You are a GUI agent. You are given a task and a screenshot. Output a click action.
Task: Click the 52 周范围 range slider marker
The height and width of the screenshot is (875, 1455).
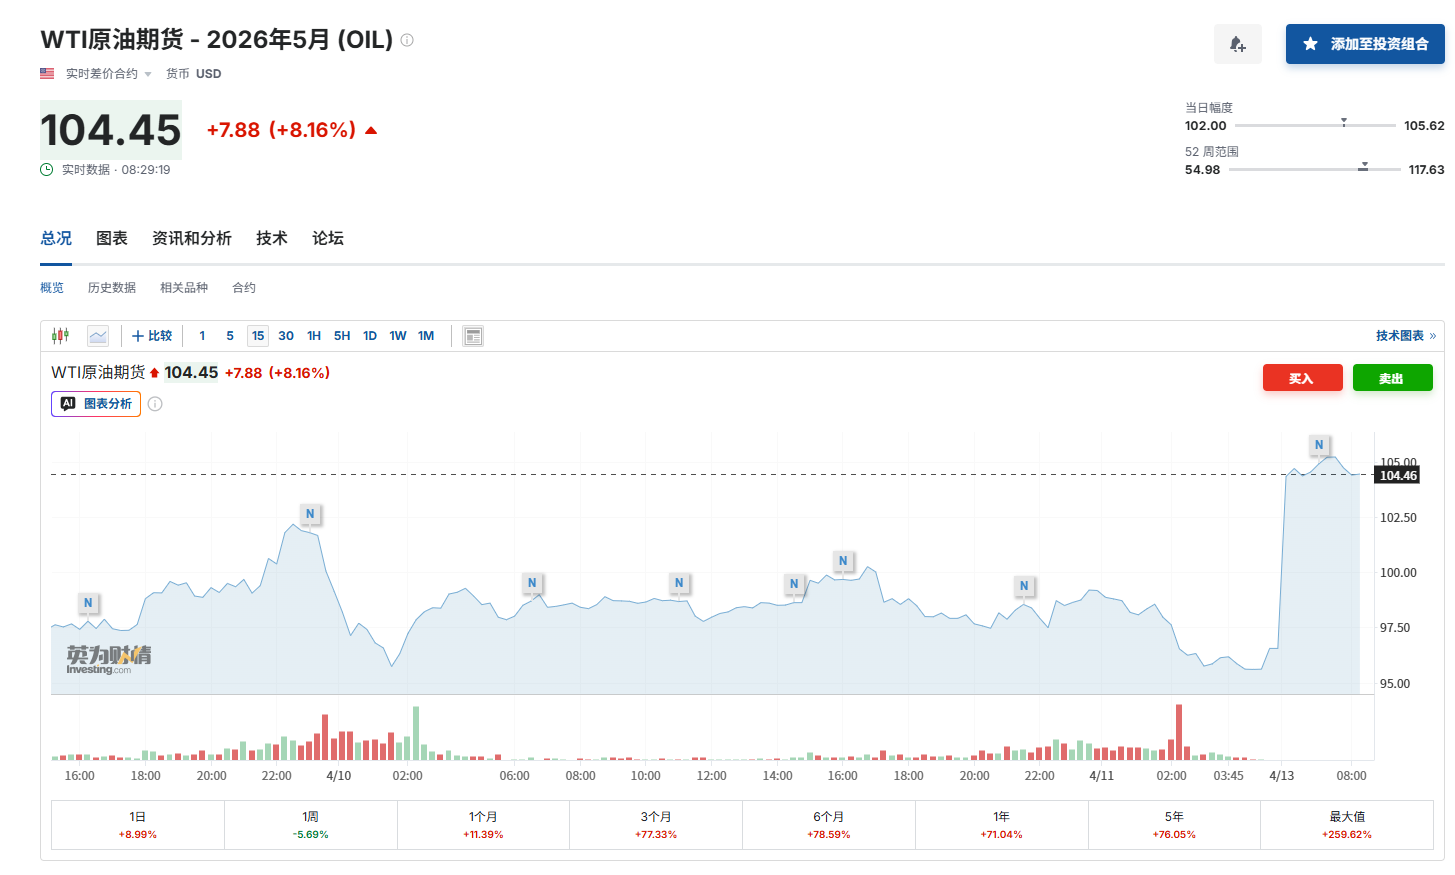click(x=1363, y=167)
